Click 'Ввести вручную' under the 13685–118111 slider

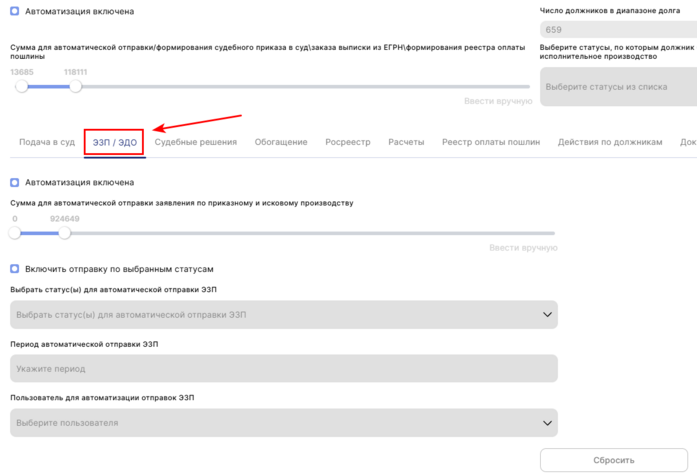[497, 101]
